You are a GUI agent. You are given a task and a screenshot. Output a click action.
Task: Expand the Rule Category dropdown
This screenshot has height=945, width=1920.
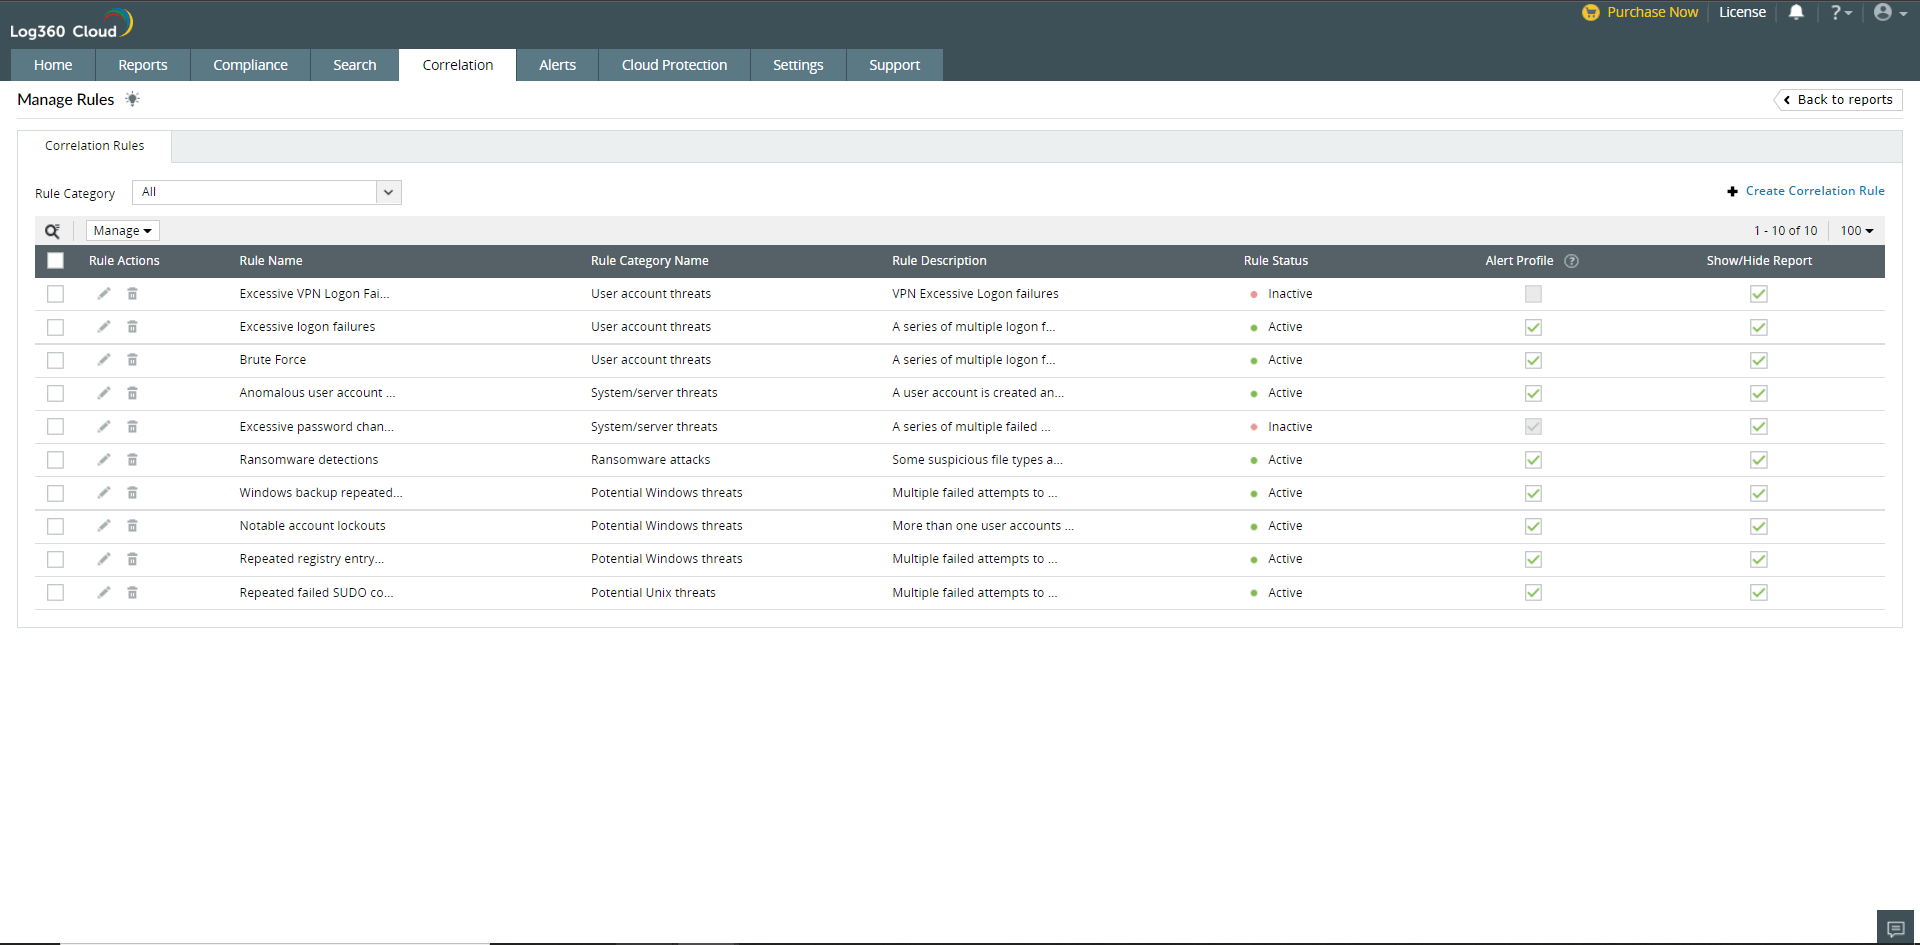[x=388, y=192]
